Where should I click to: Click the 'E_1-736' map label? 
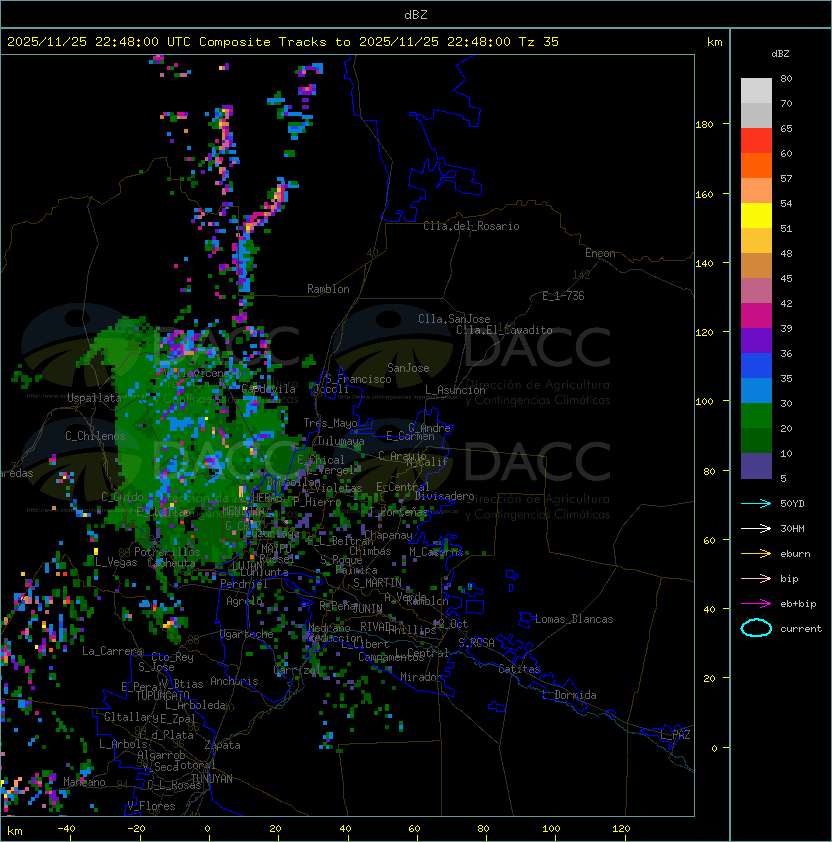pyautogui.click(x=563, y=296)
